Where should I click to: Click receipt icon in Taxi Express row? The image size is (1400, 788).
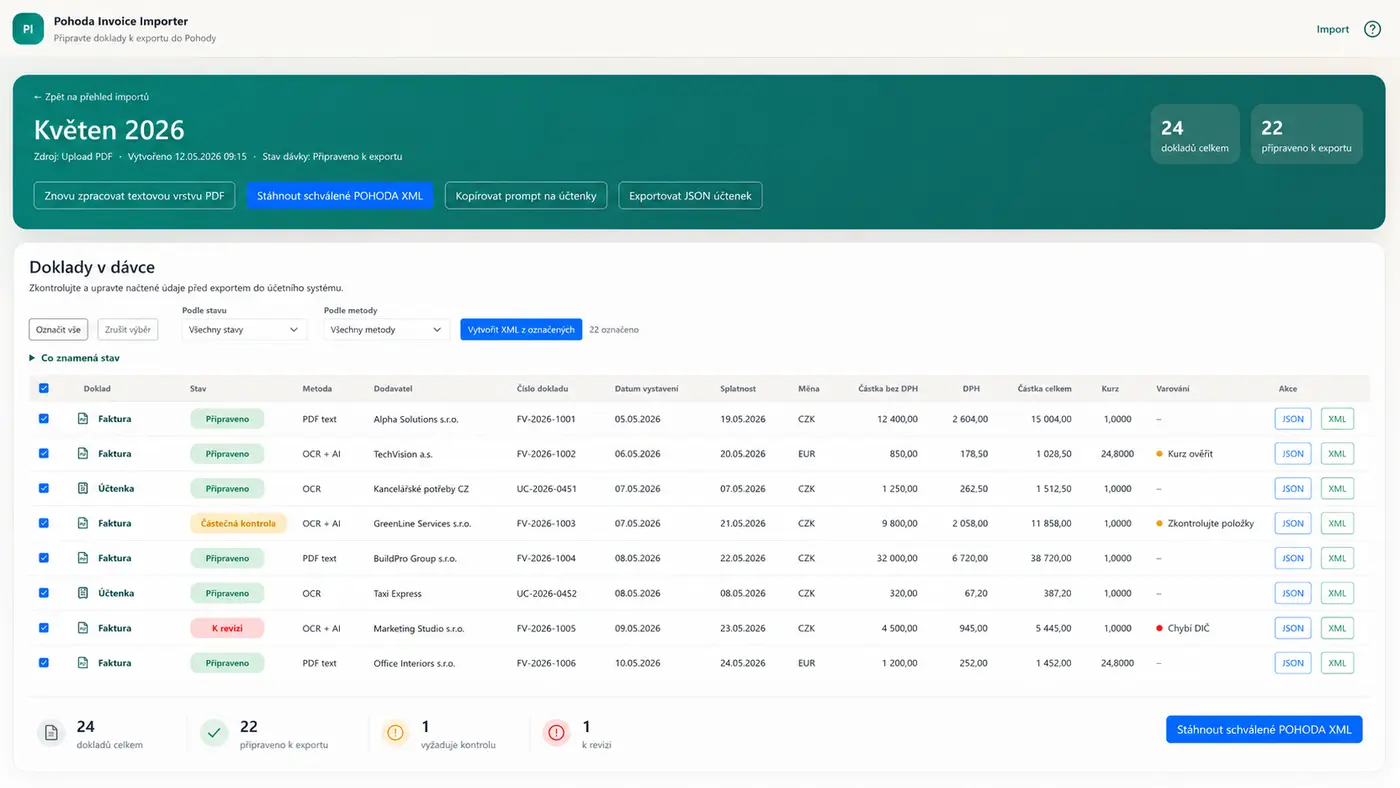coord(83,593)
